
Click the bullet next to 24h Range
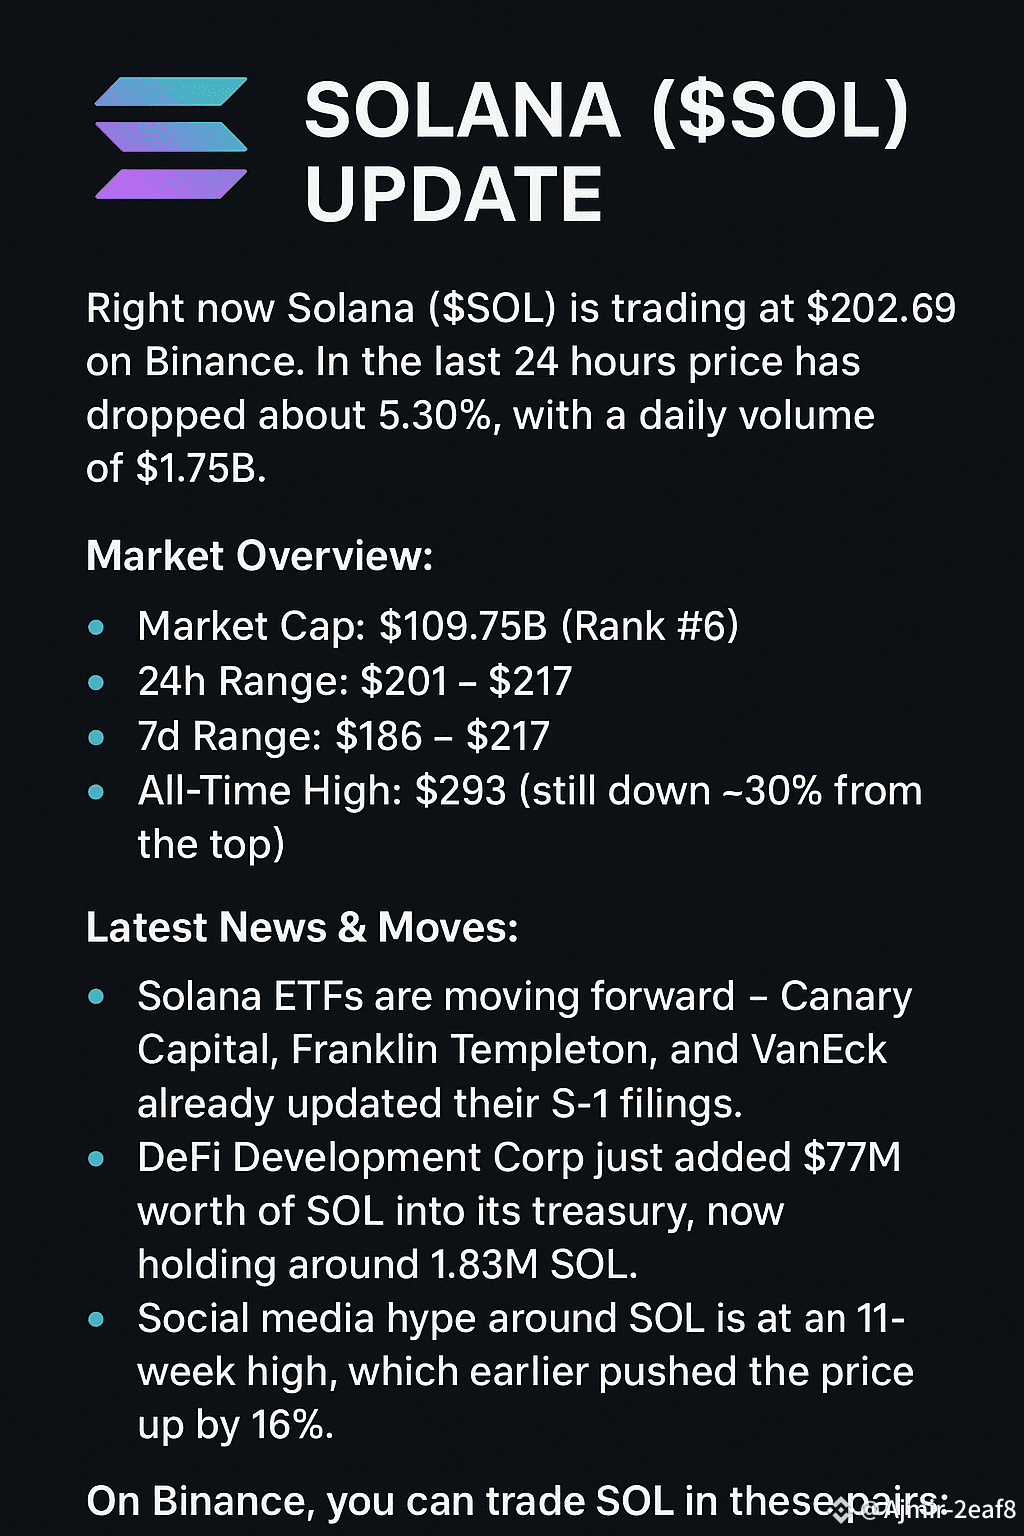(x=97, y=683)
